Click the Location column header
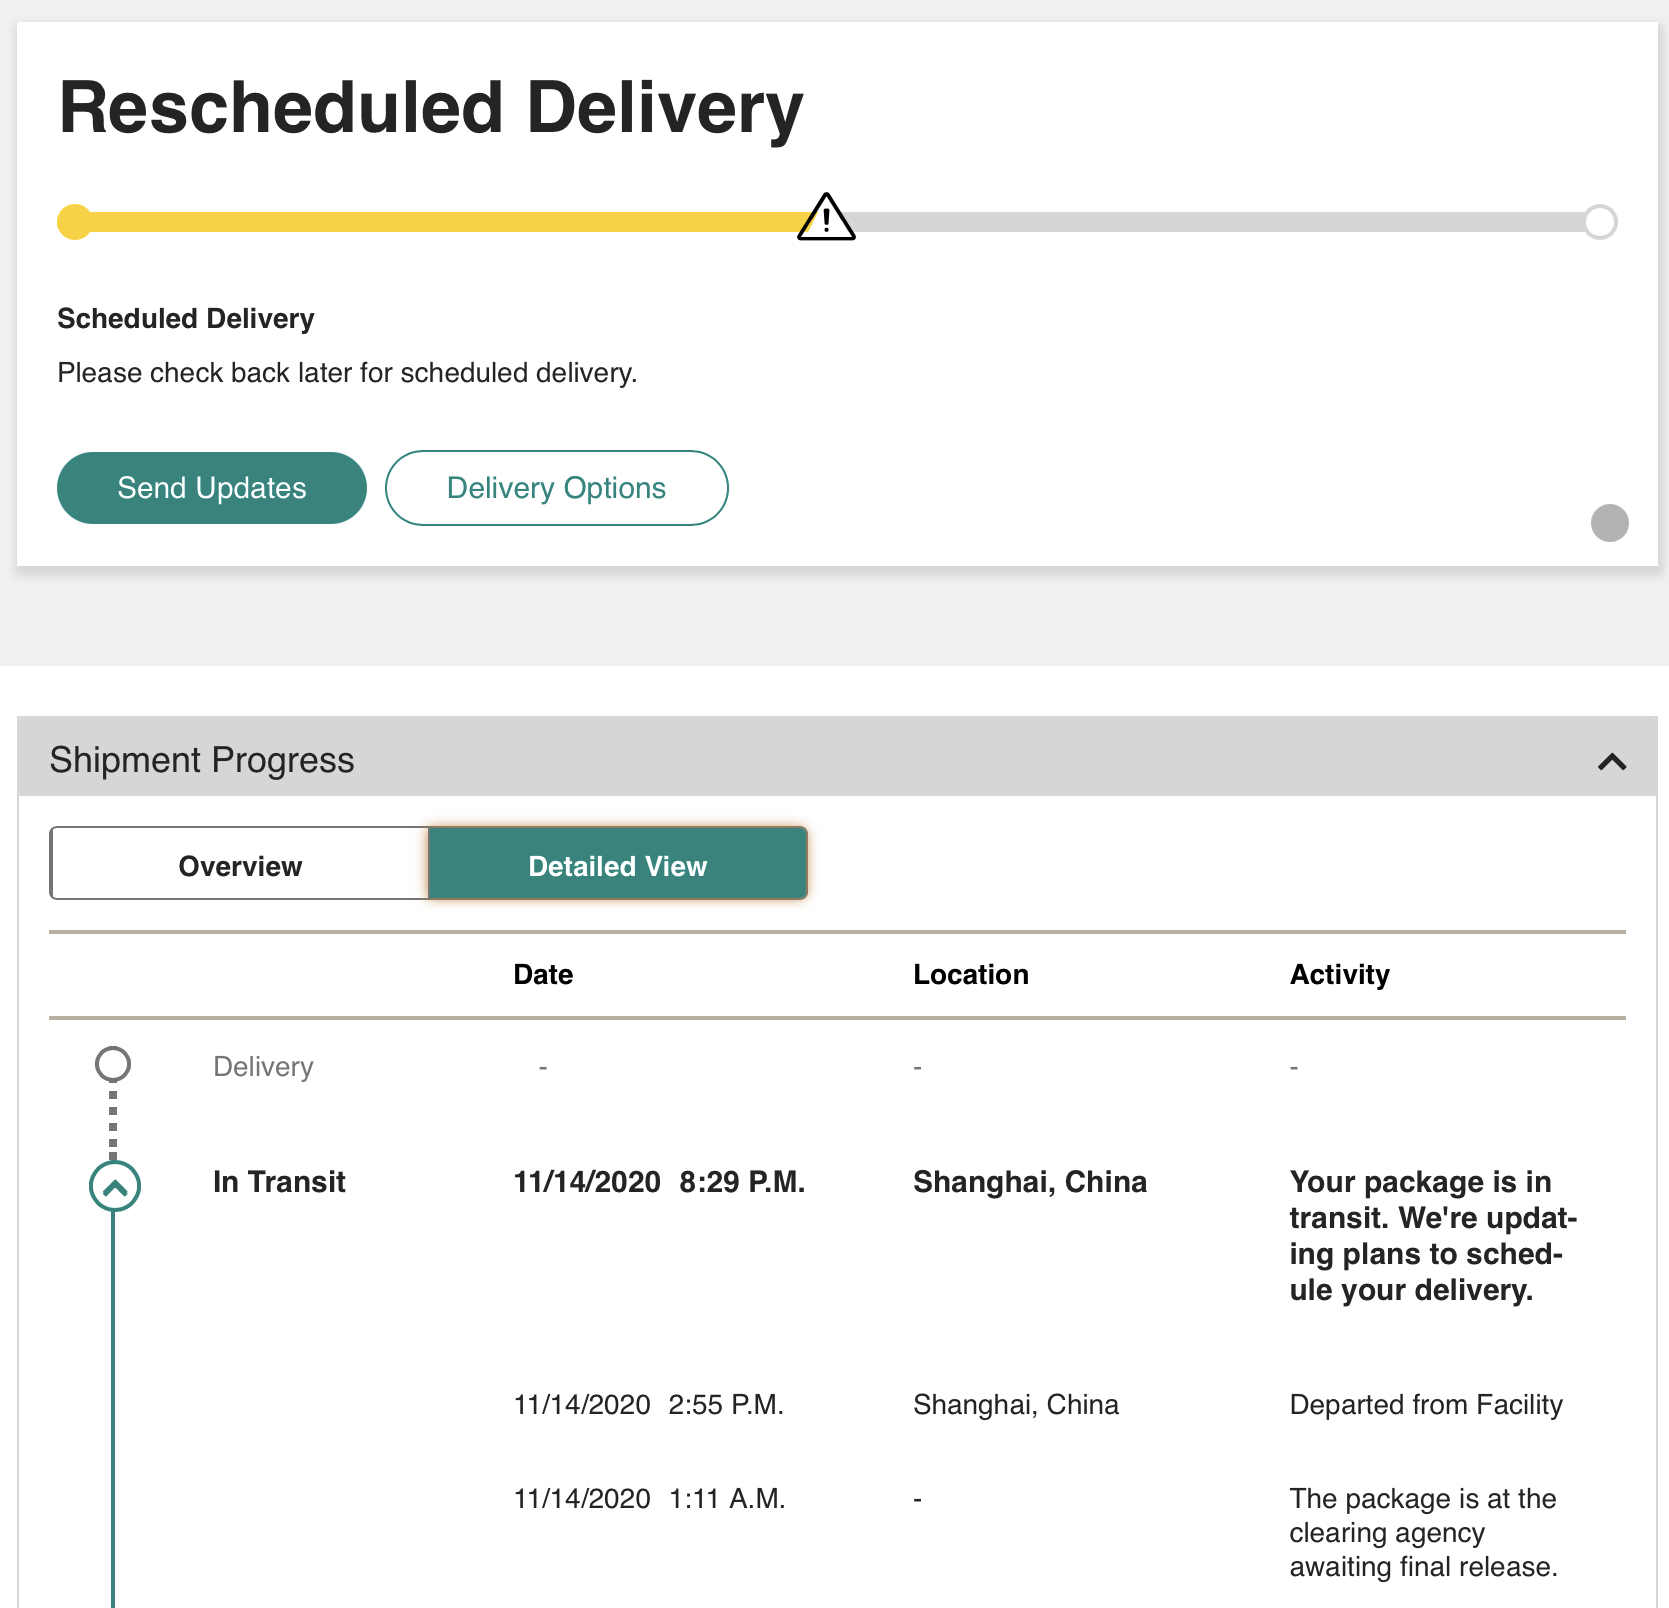Image resolution: width=1669 pixels, height=1608 pixels. point(971,975)
